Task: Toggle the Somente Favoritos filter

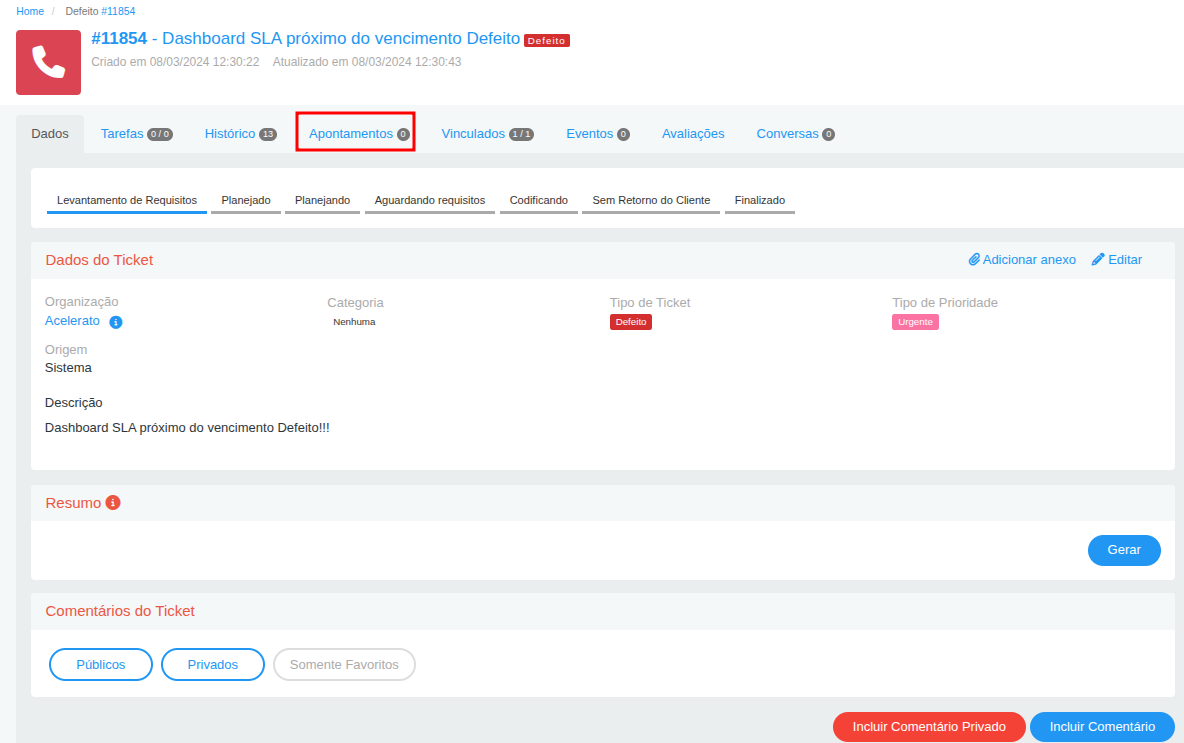Action: (344, 664)
